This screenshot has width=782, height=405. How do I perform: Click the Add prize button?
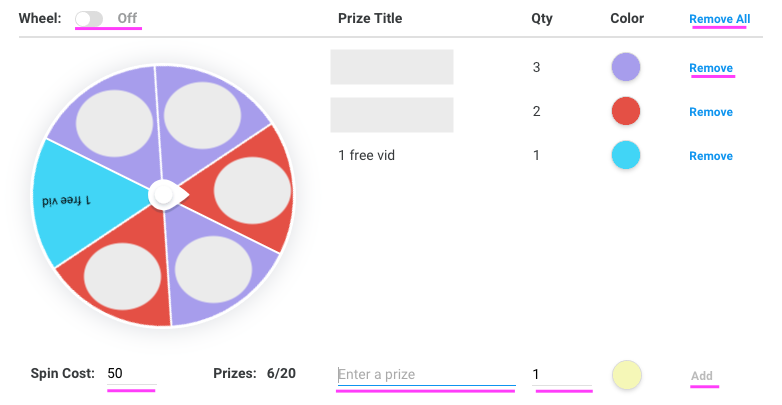coord(702,376)
